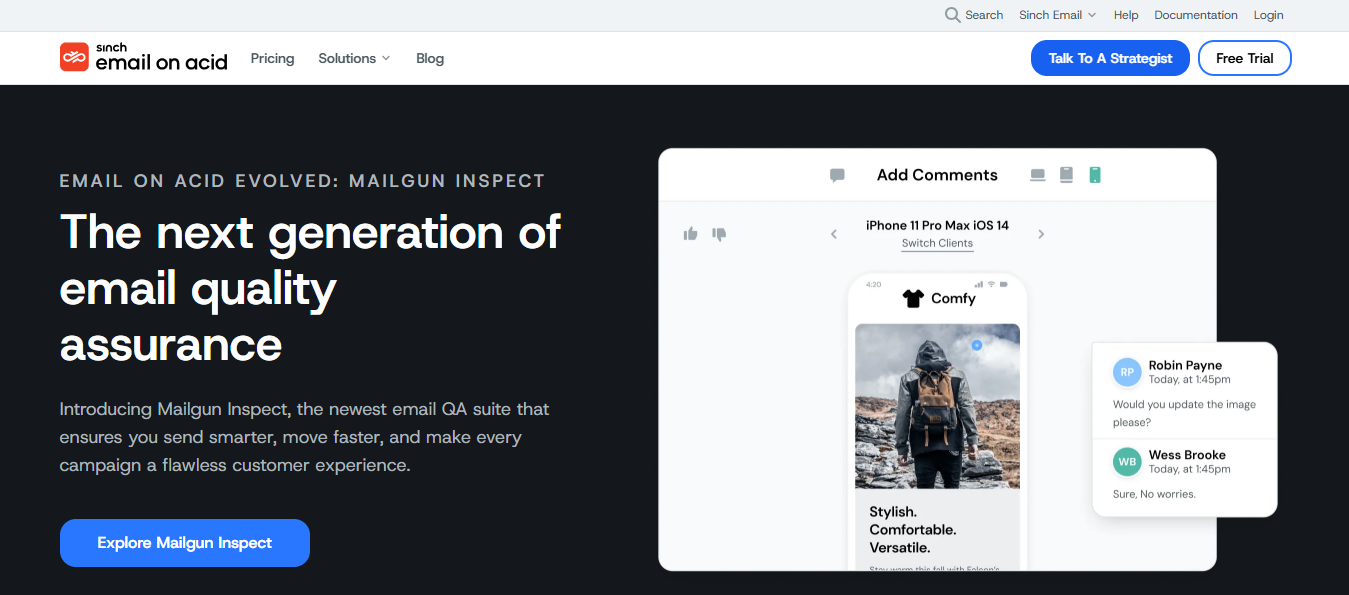This screenshot has height=595, width=1349.
Task: Expand the Sinch Email dropdown
Action: (x=1057, y=15)
